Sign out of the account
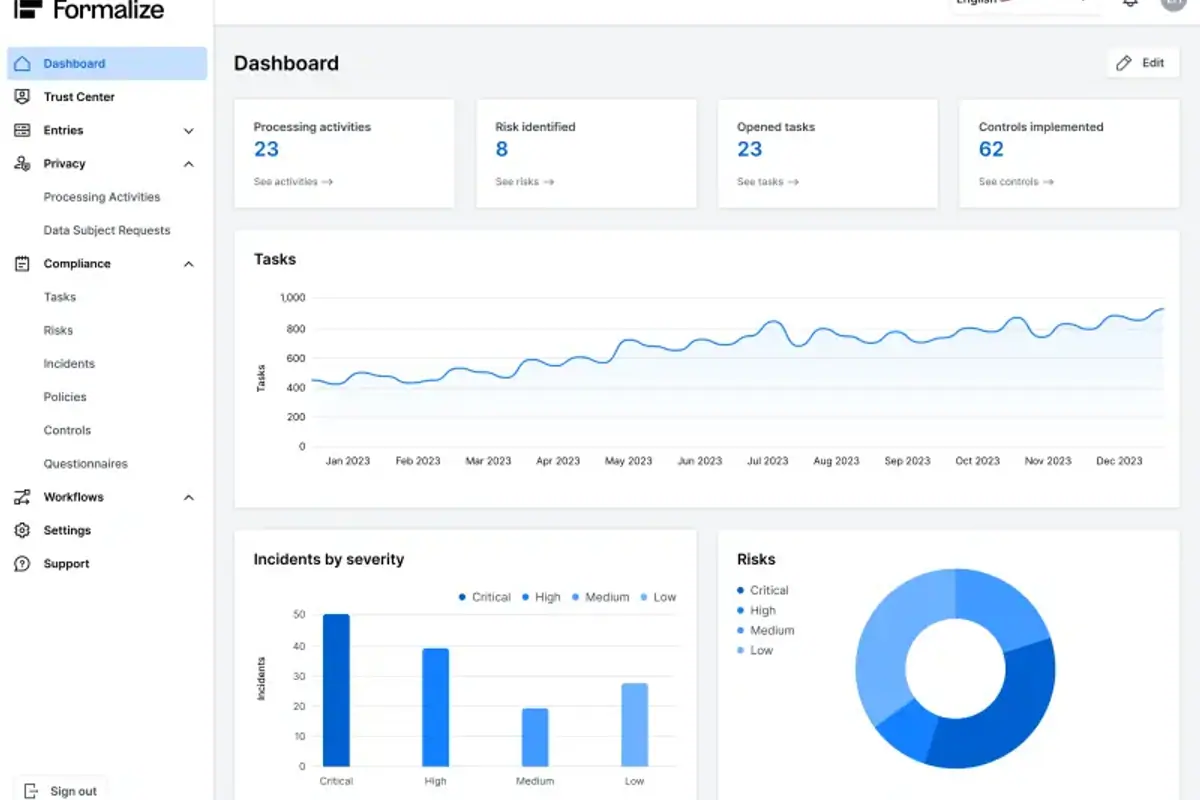Image resolution: width=1200 pixels, height=800 pixels. click(62, 790)
